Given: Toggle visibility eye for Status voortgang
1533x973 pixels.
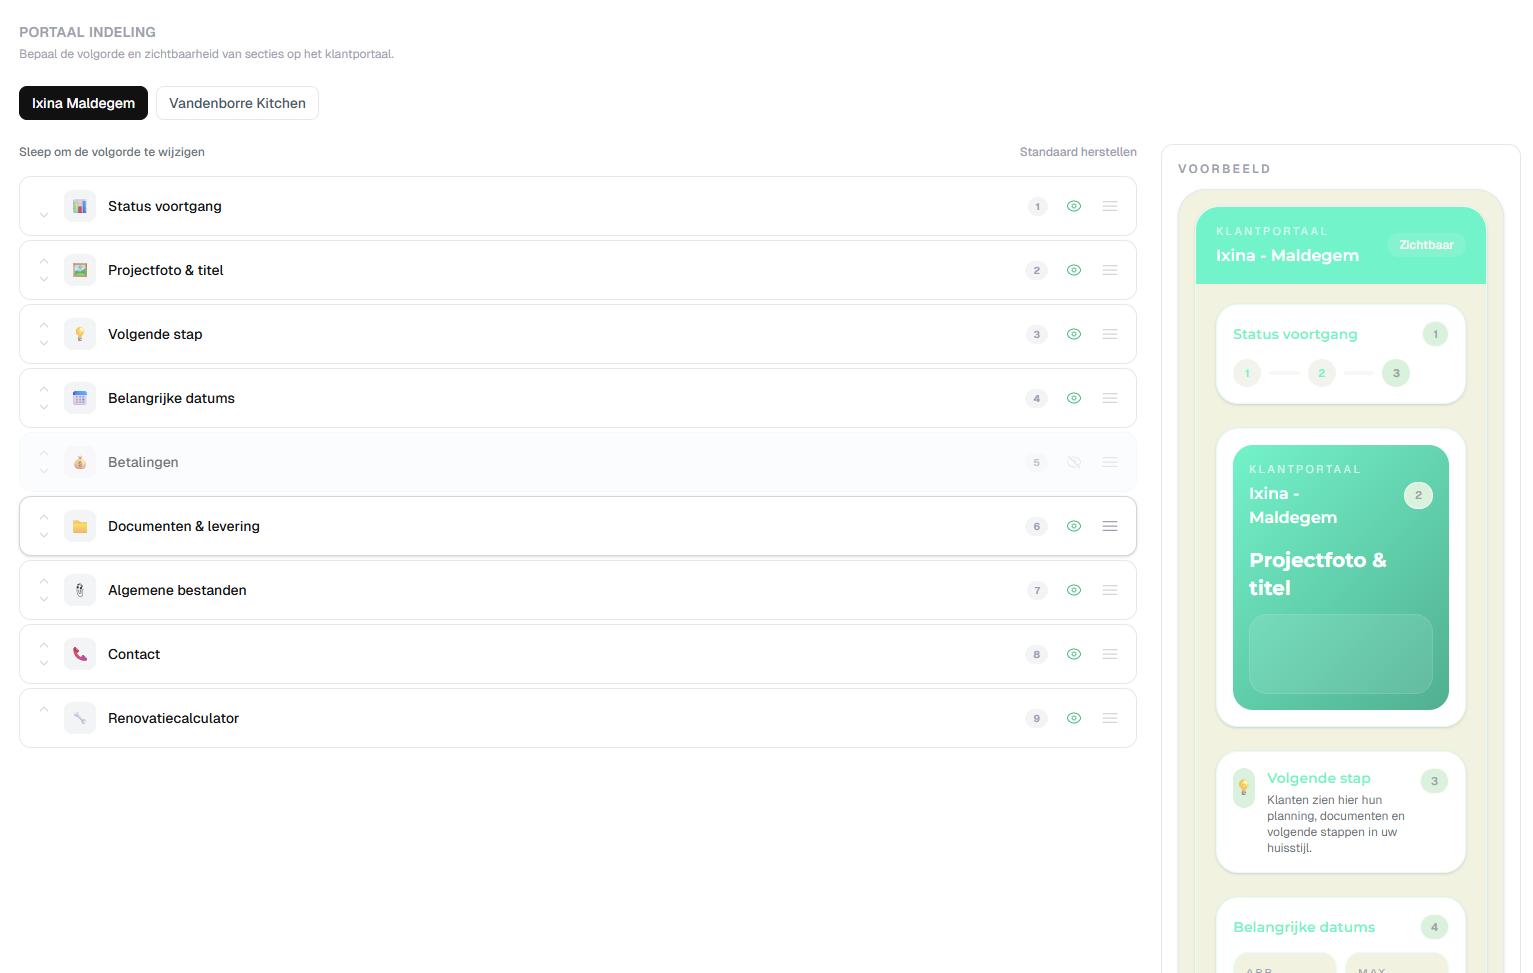Looking at the screenshot, I should [x=1074, y=206].
